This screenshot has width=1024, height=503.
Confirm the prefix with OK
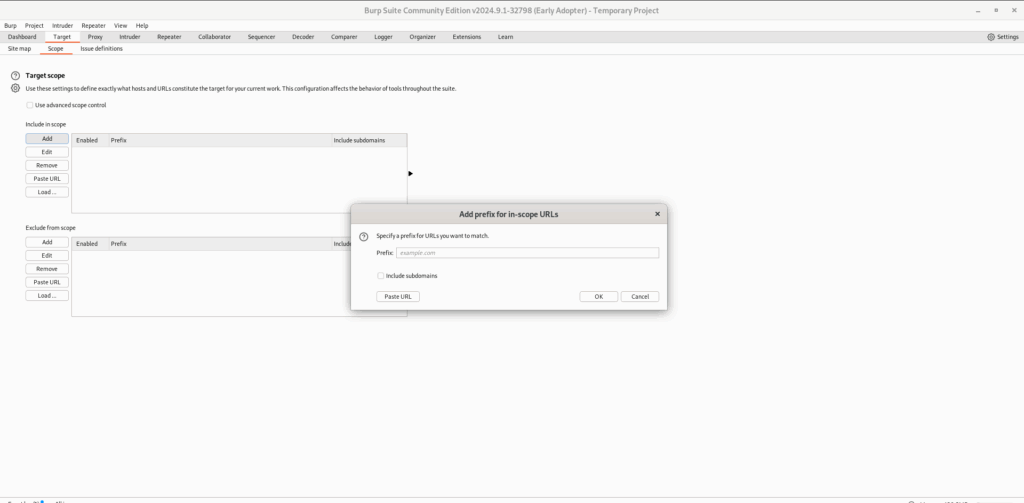point(599,297)
